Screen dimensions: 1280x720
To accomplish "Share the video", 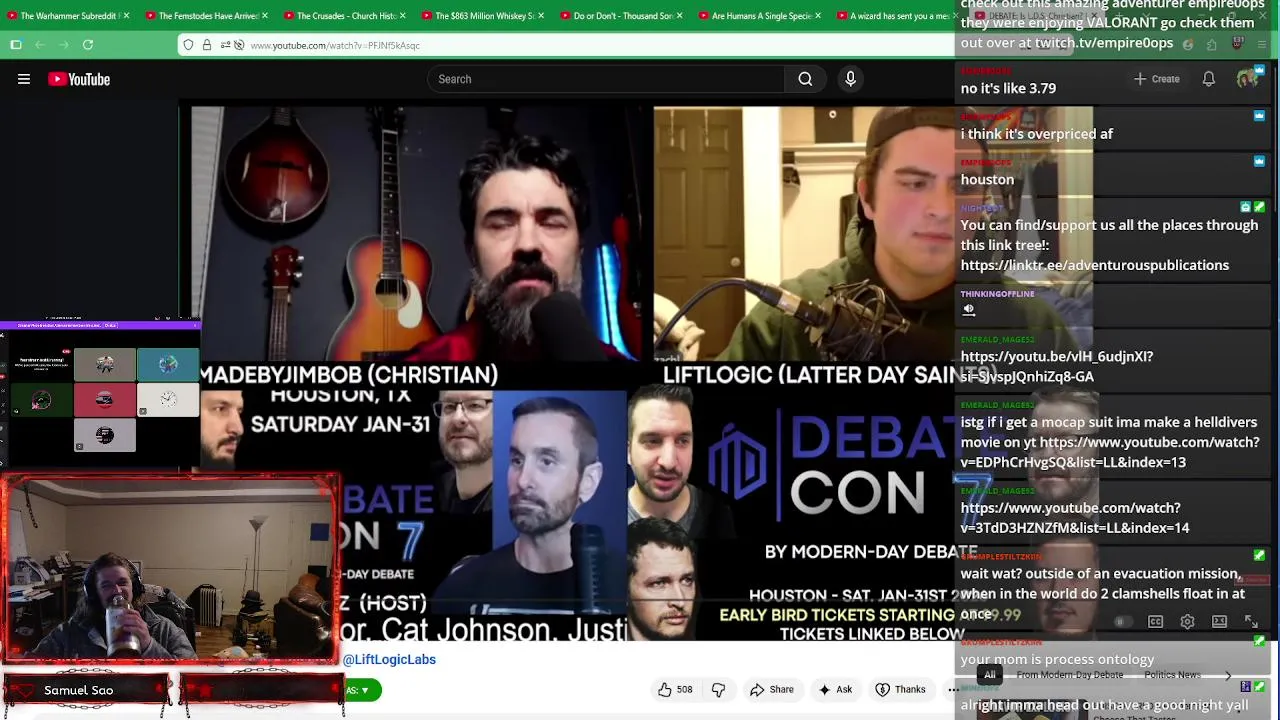I will (771, 689).
